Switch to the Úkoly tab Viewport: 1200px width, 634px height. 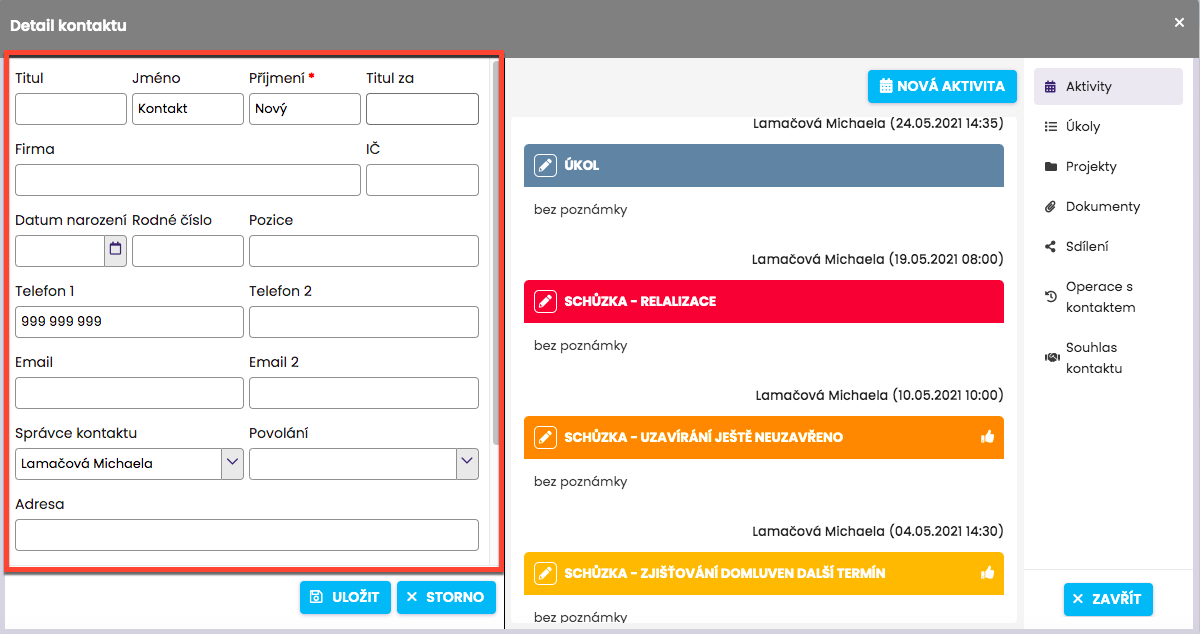click(x=1082, y=127)
